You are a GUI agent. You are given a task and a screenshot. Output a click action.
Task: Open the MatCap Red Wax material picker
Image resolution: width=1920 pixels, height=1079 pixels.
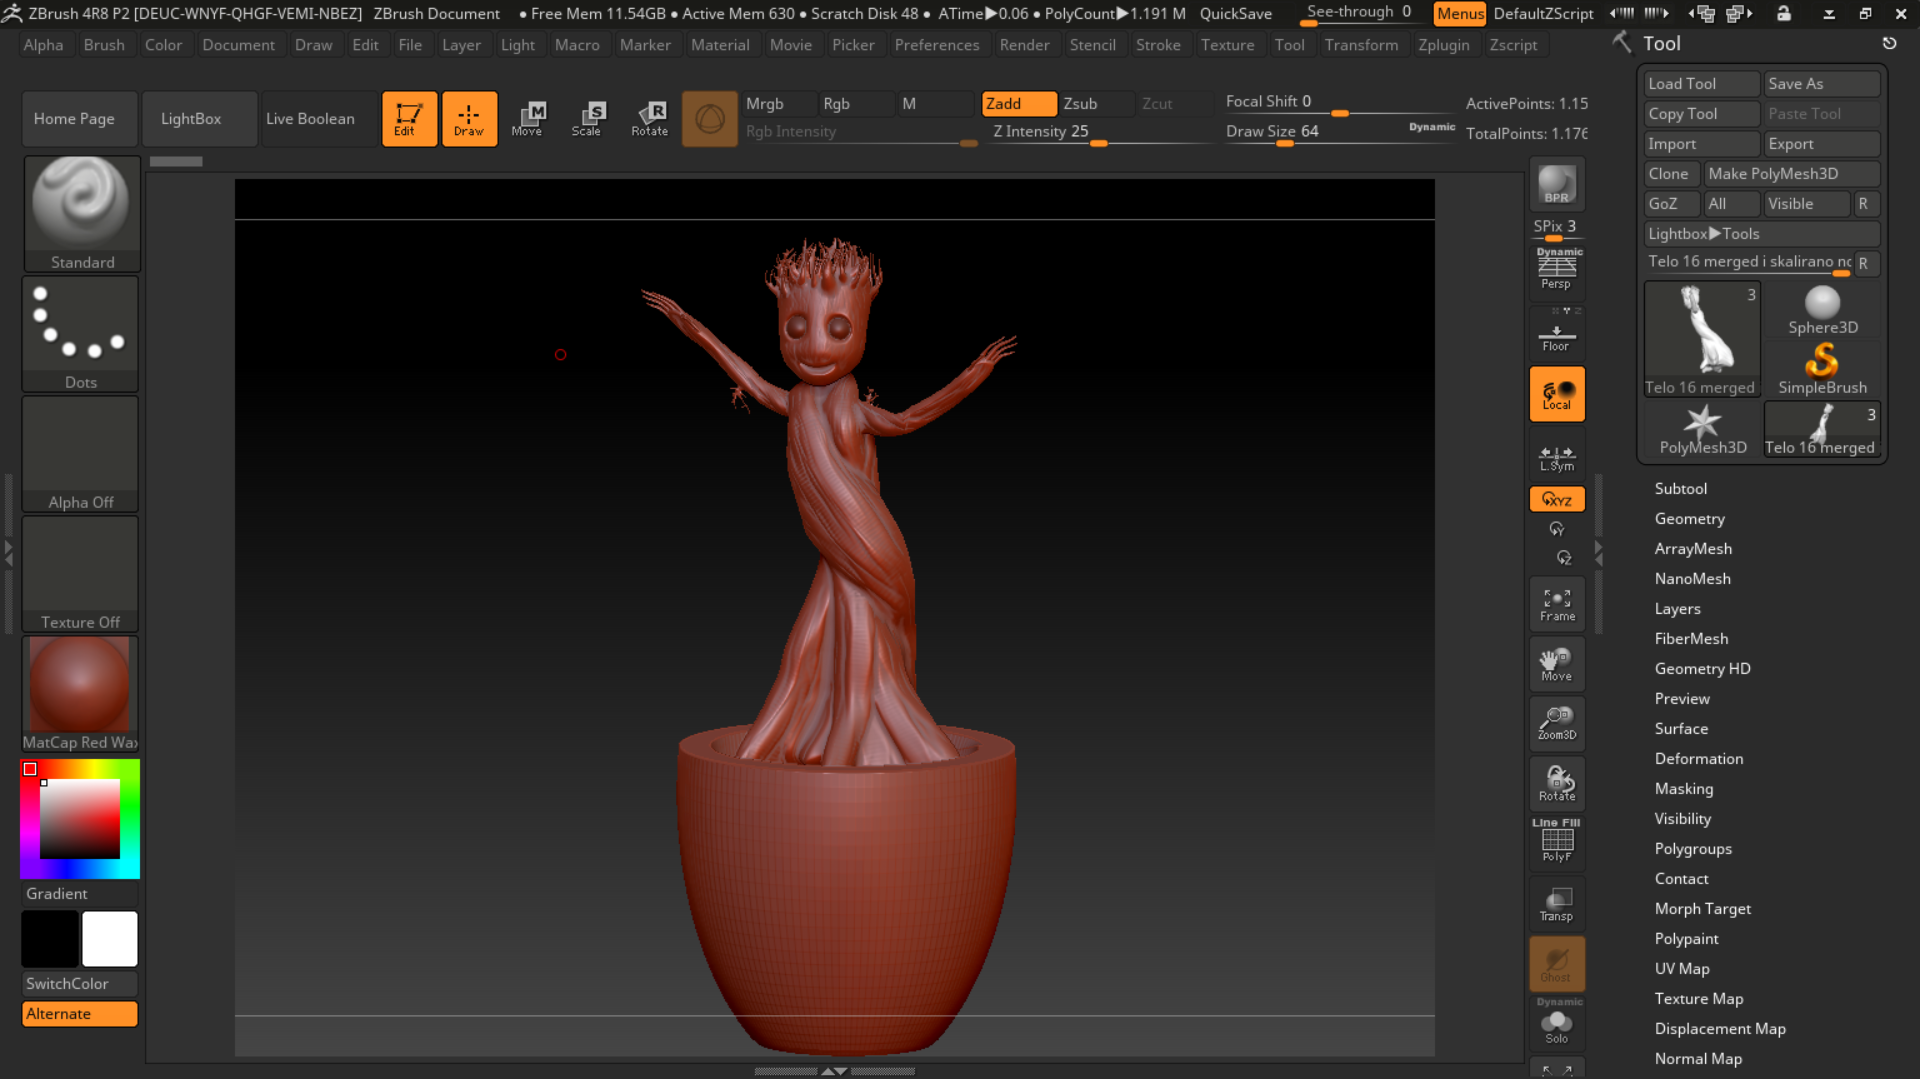point(81,694)
